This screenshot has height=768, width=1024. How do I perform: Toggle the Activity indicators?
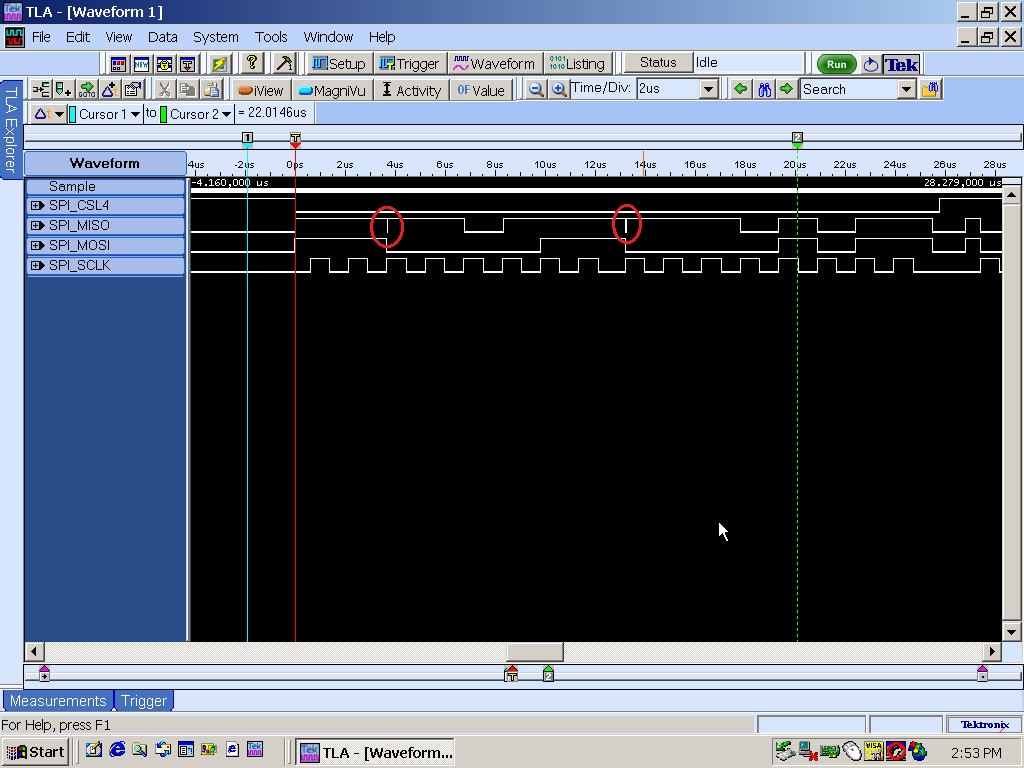[x=411, y=90]
